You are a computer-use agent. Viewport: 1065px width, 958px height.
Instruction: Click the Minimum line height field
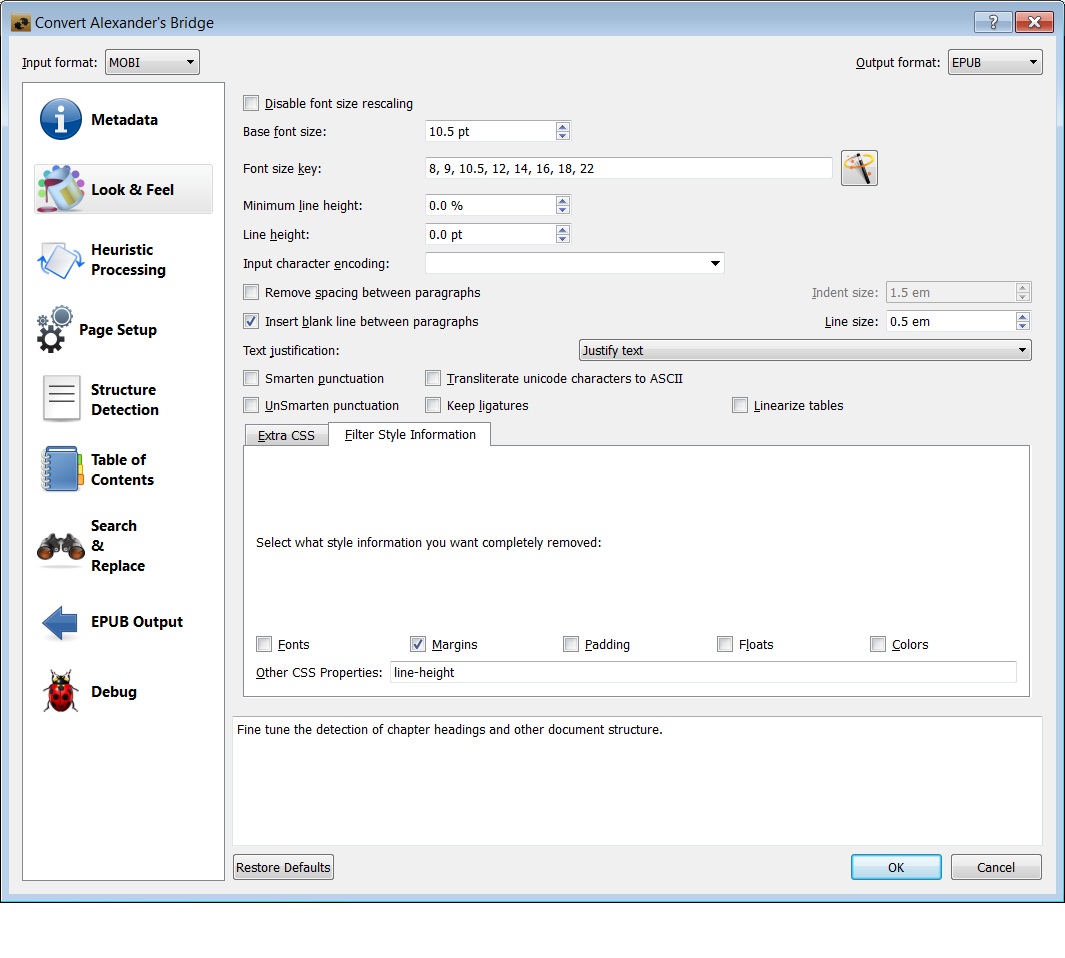coord(490,205)
